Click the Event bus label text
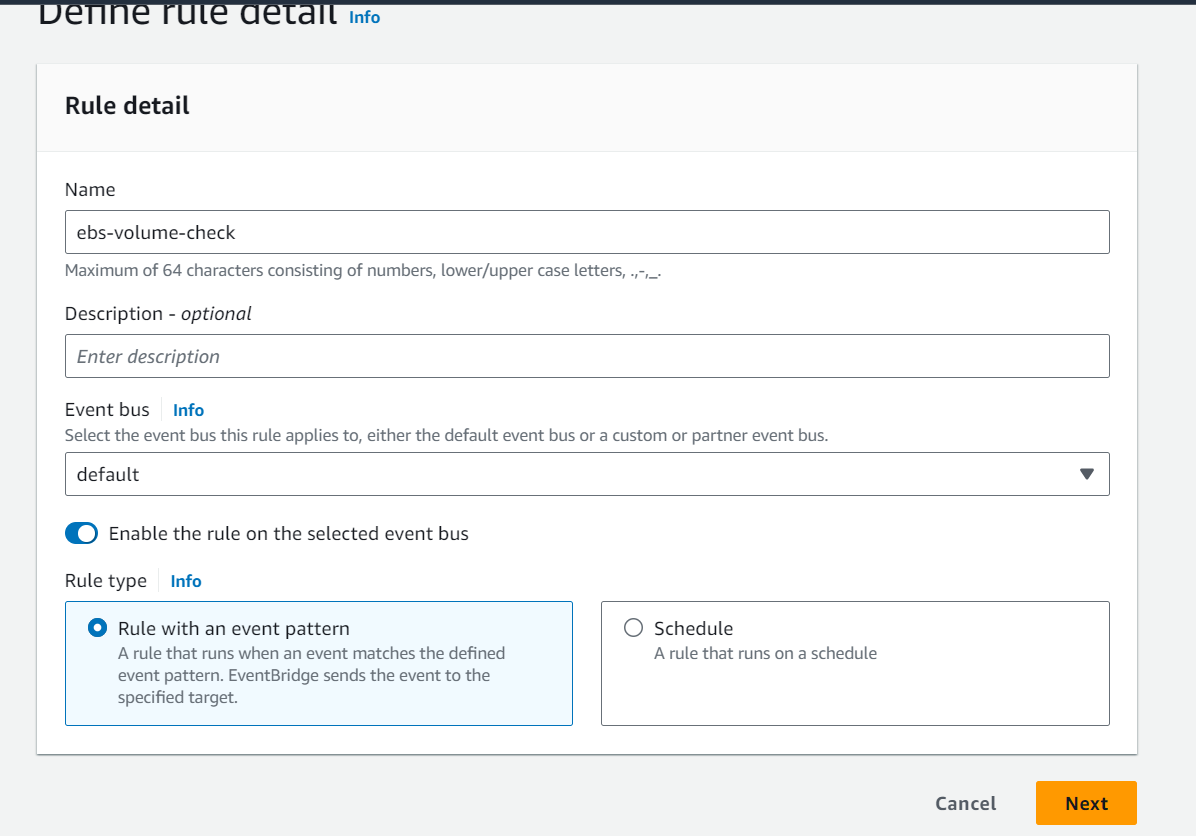The image size is (1196, 836). coord(108,410)
